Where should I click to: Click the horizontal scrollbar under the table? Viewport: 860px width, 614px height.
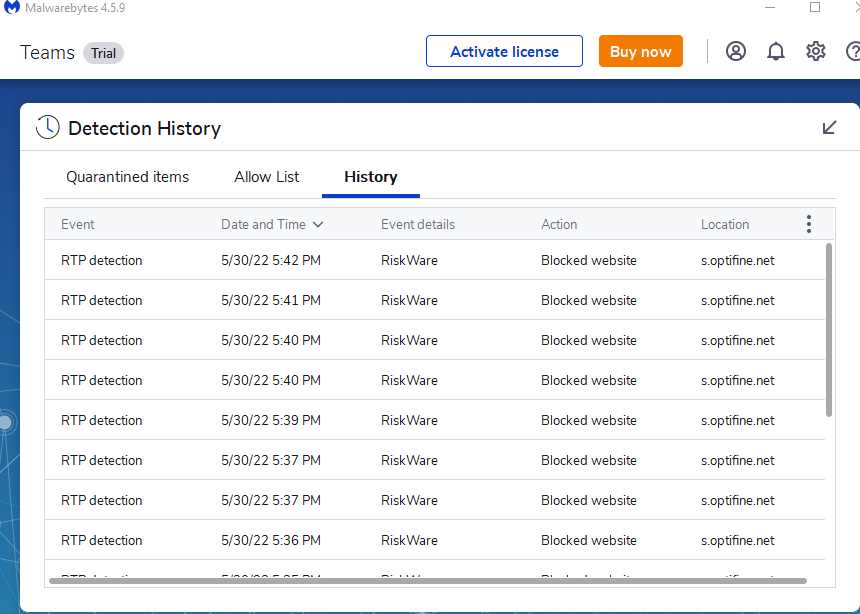click(x=428, y=581)
